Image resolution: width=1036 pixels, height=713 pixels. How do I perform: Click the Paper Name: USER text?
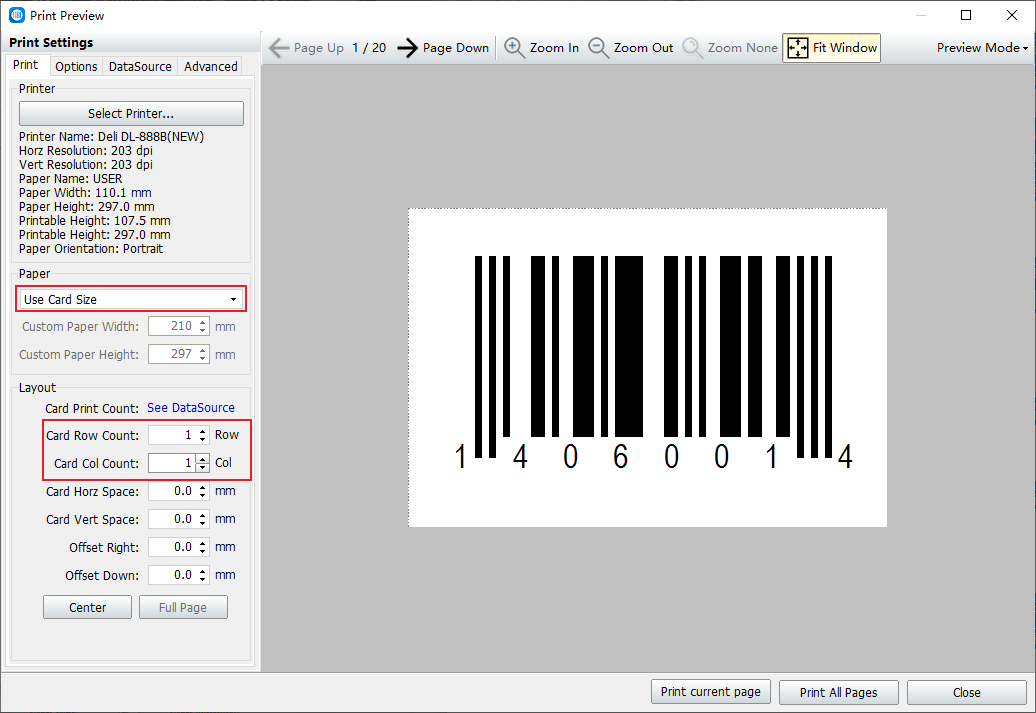click(71, 179)
